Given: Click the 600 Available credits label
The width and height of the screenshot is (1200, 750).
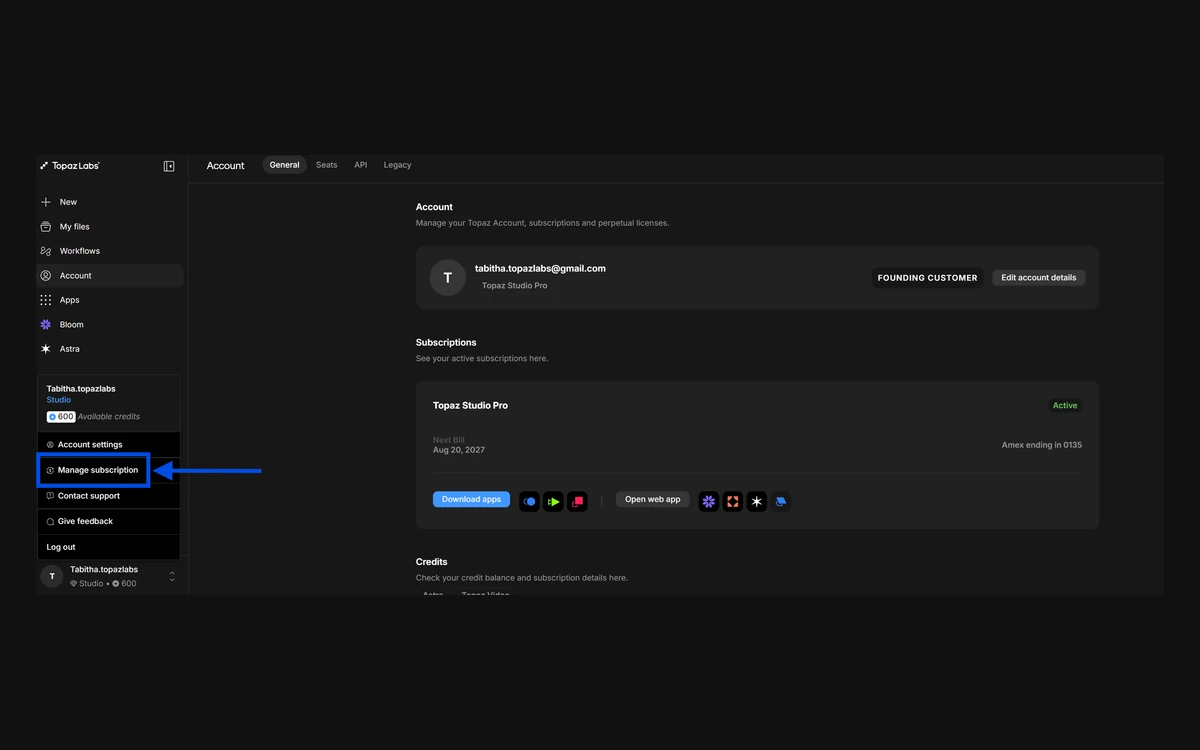Looking at the screenshot, I should (x=94, y=417).
